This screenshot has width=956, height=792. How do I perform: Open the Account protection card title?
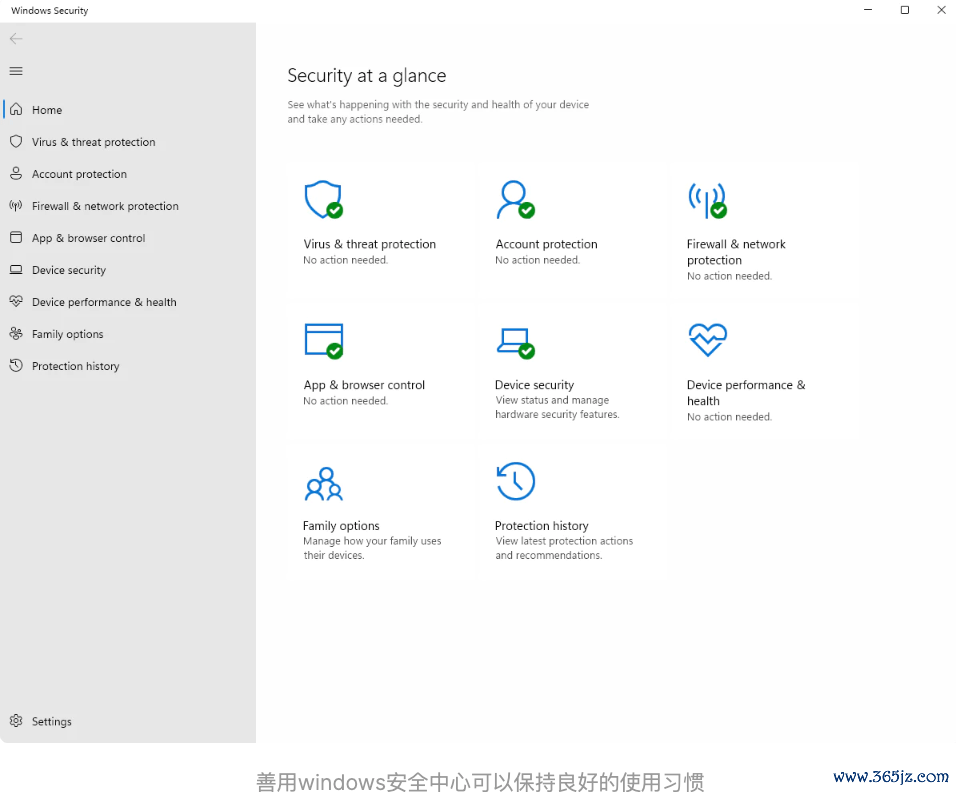tap(546, 244)
